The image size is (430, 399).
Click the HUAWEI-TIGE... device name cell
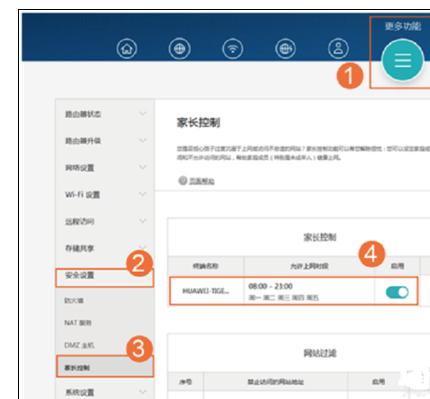[x=206, y=291]
